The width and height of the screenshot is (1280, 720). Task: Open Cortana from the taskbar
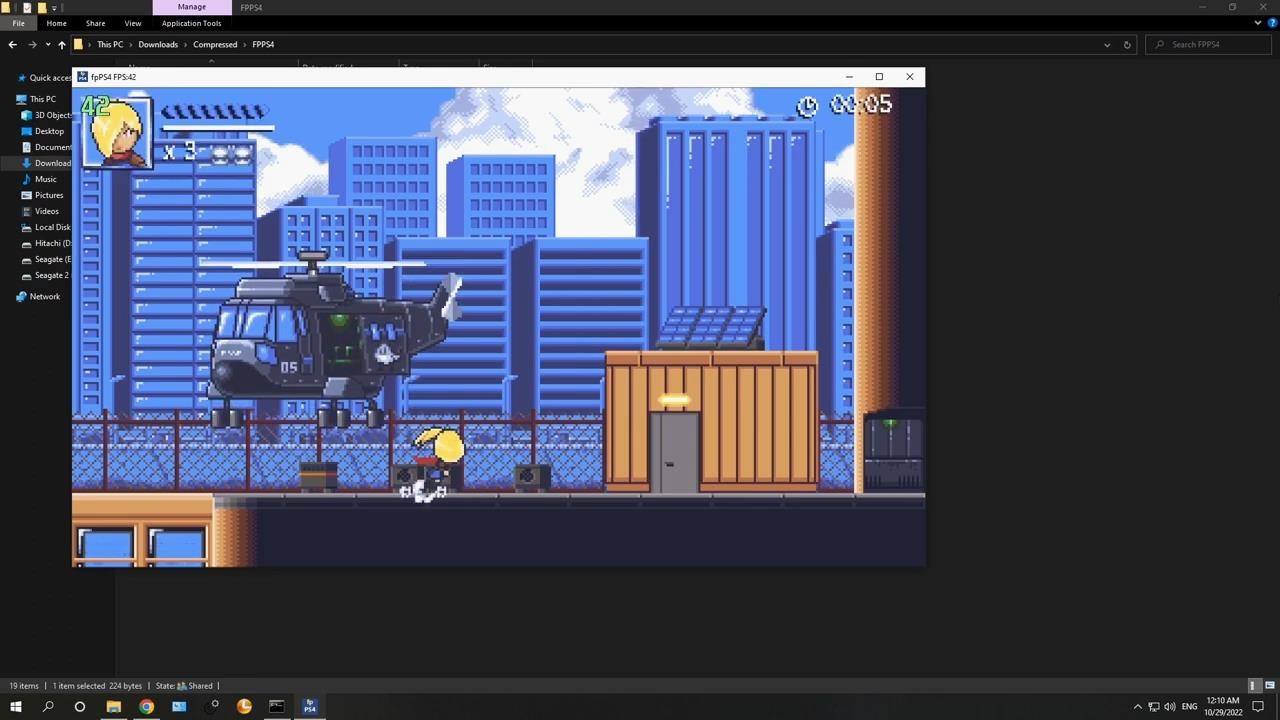(80, 706)
